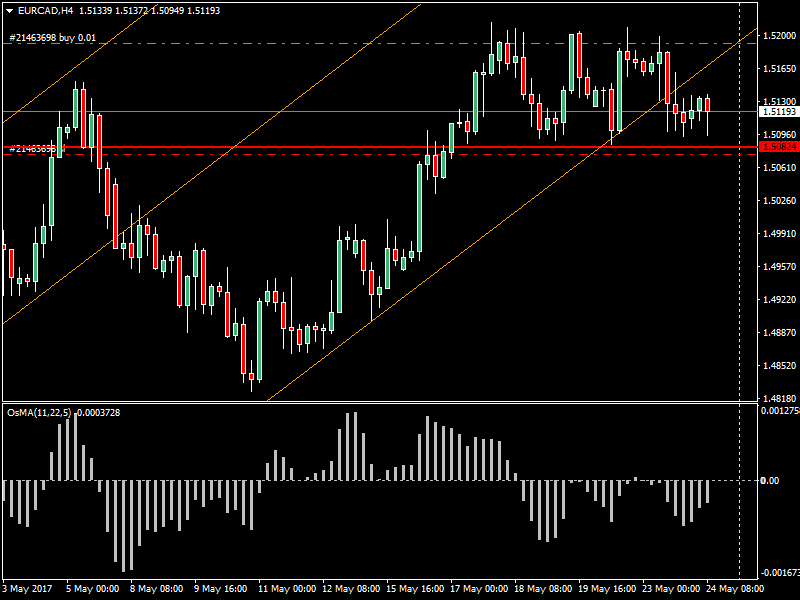Click the 1.51650 price axis label

coord(779,68)
